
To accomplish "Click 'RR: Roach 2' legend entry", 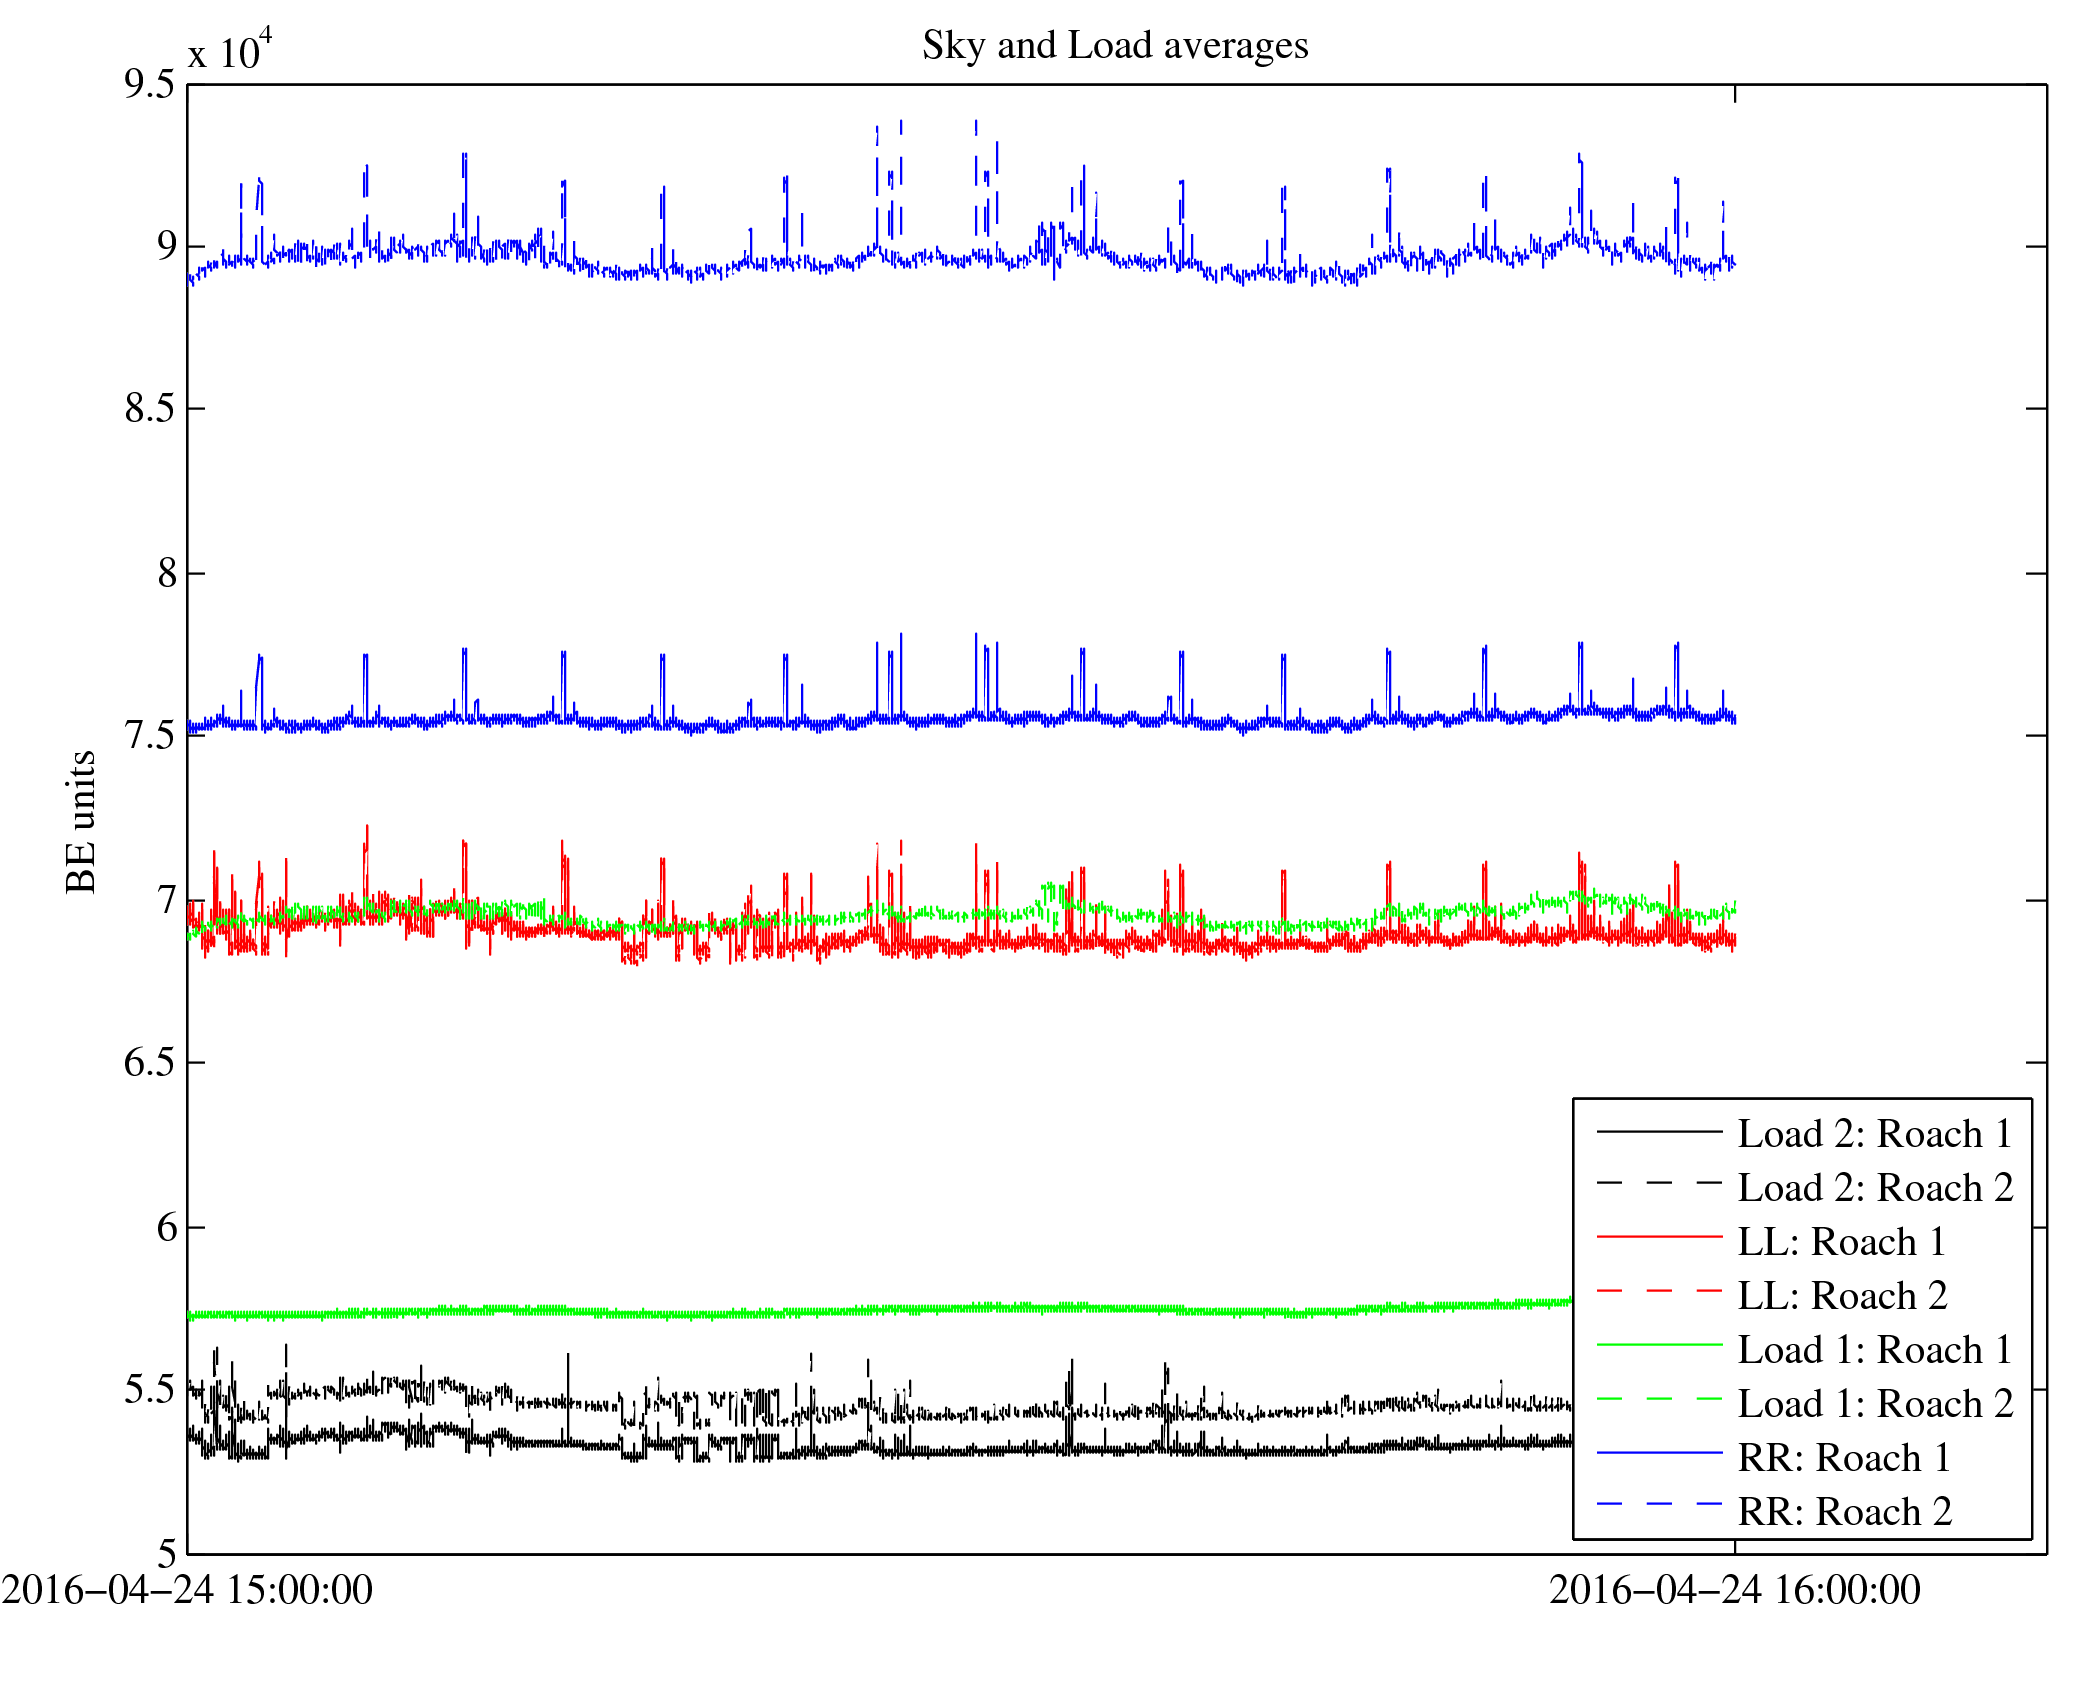I will click(x=1844, y=1512).
